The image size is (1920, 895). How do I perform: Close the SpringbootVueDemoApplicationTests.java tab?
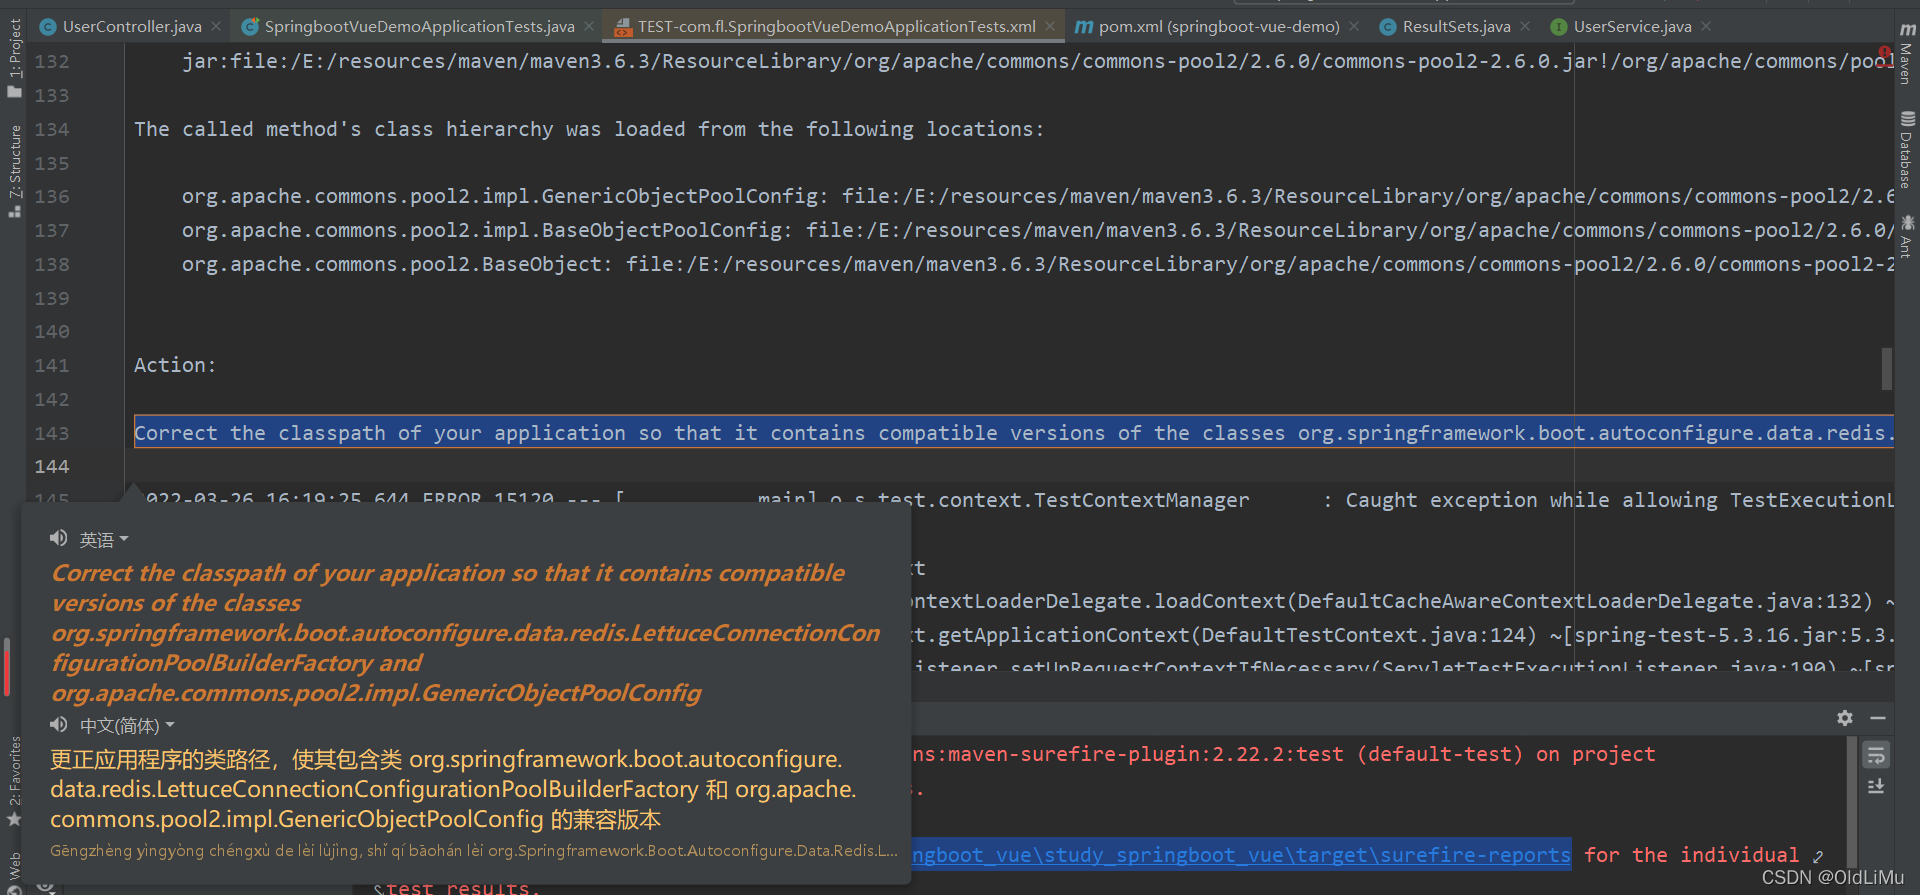click(589, 27)
